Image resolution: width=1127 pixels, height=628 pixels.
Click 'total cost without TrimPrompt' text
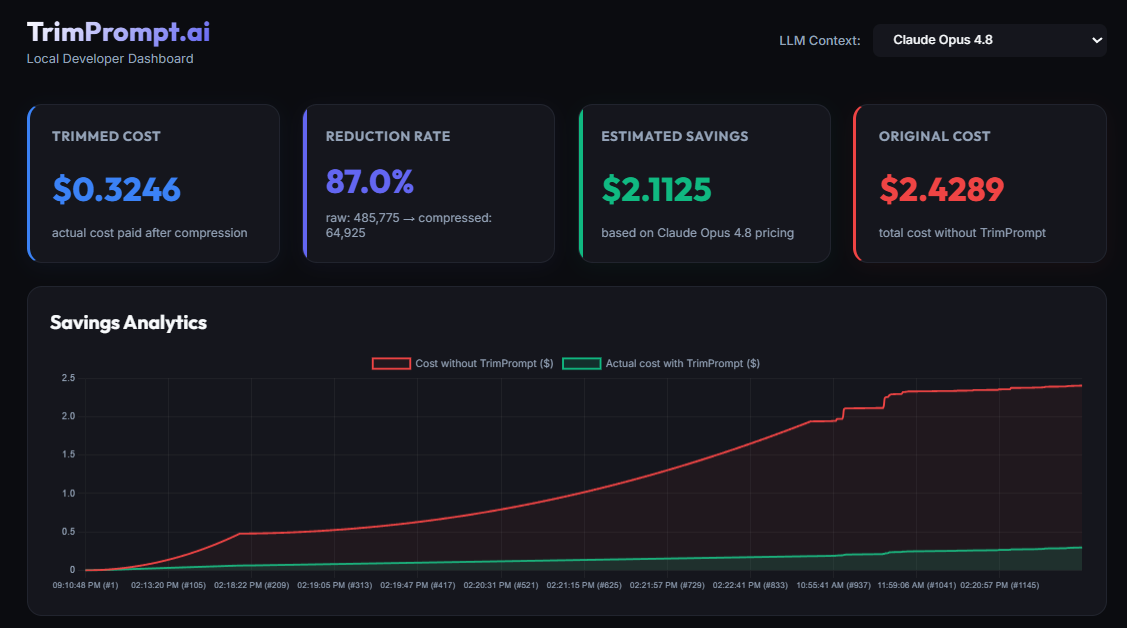962,233
